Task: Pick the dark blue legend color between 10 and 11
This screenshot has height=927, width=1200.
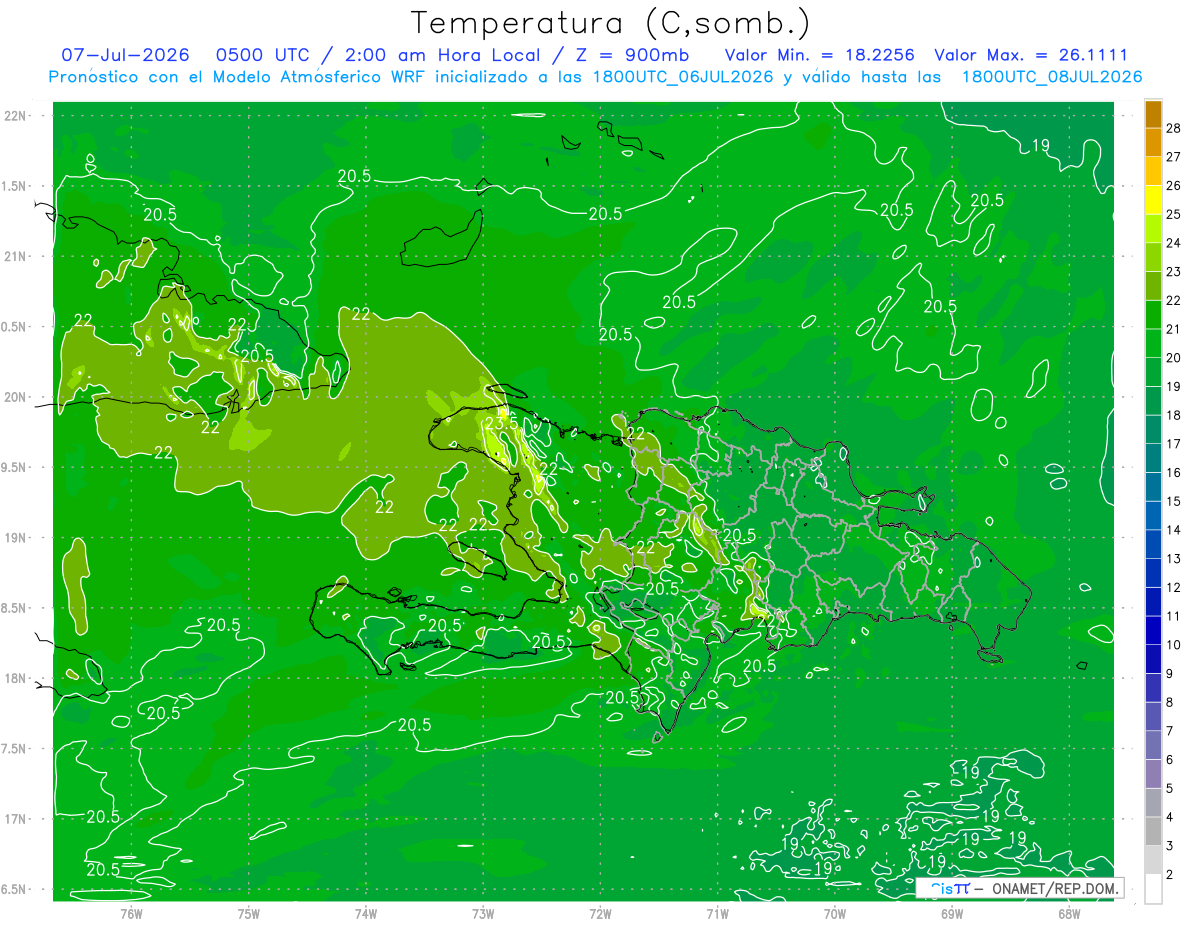Action: (x=1153, y=631)
